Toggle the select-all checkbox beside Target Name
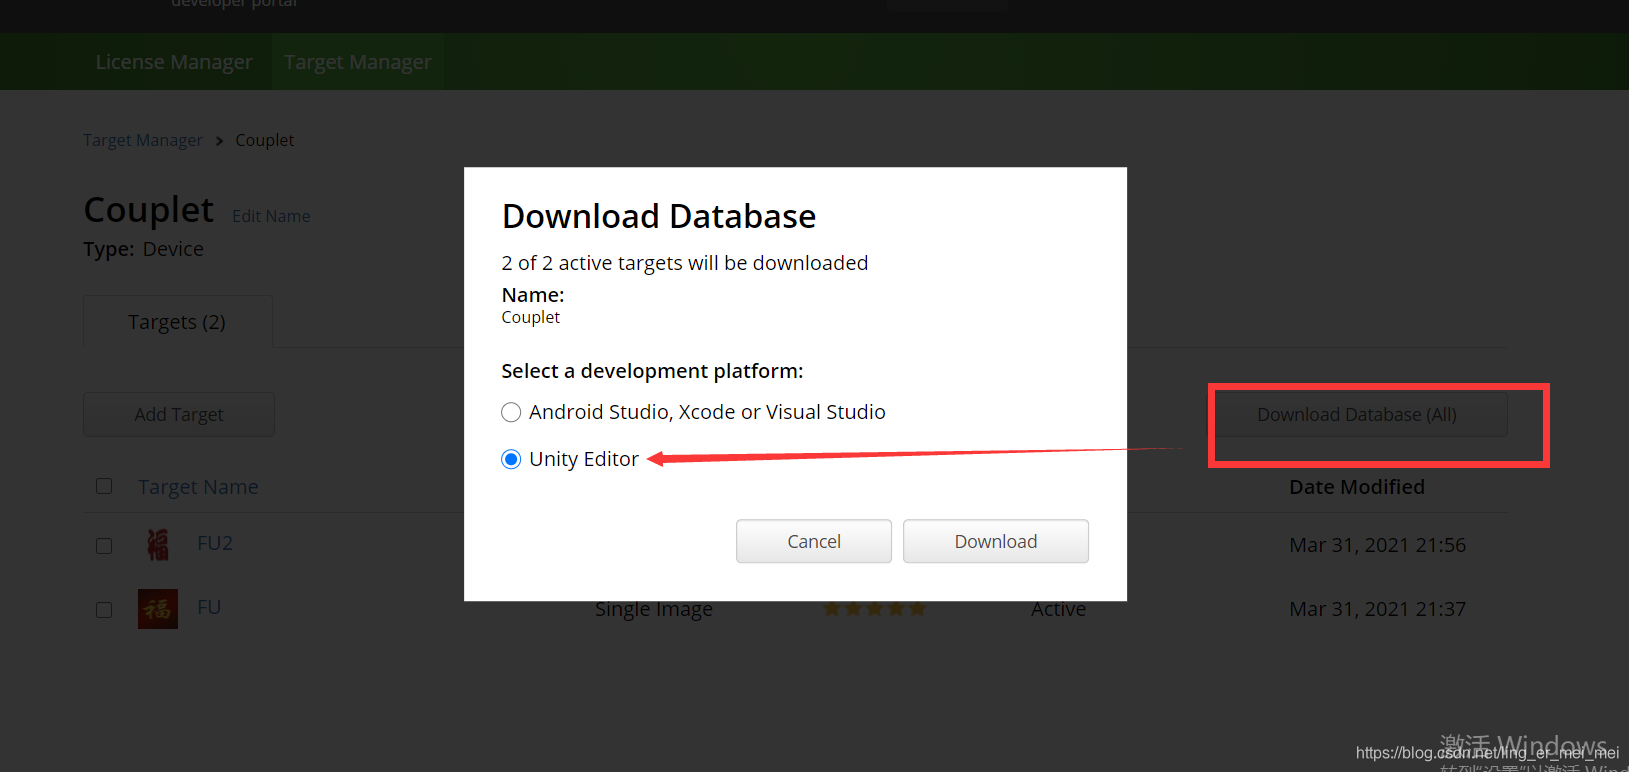This screenshot has width=1629, height=772. [104, 486]
